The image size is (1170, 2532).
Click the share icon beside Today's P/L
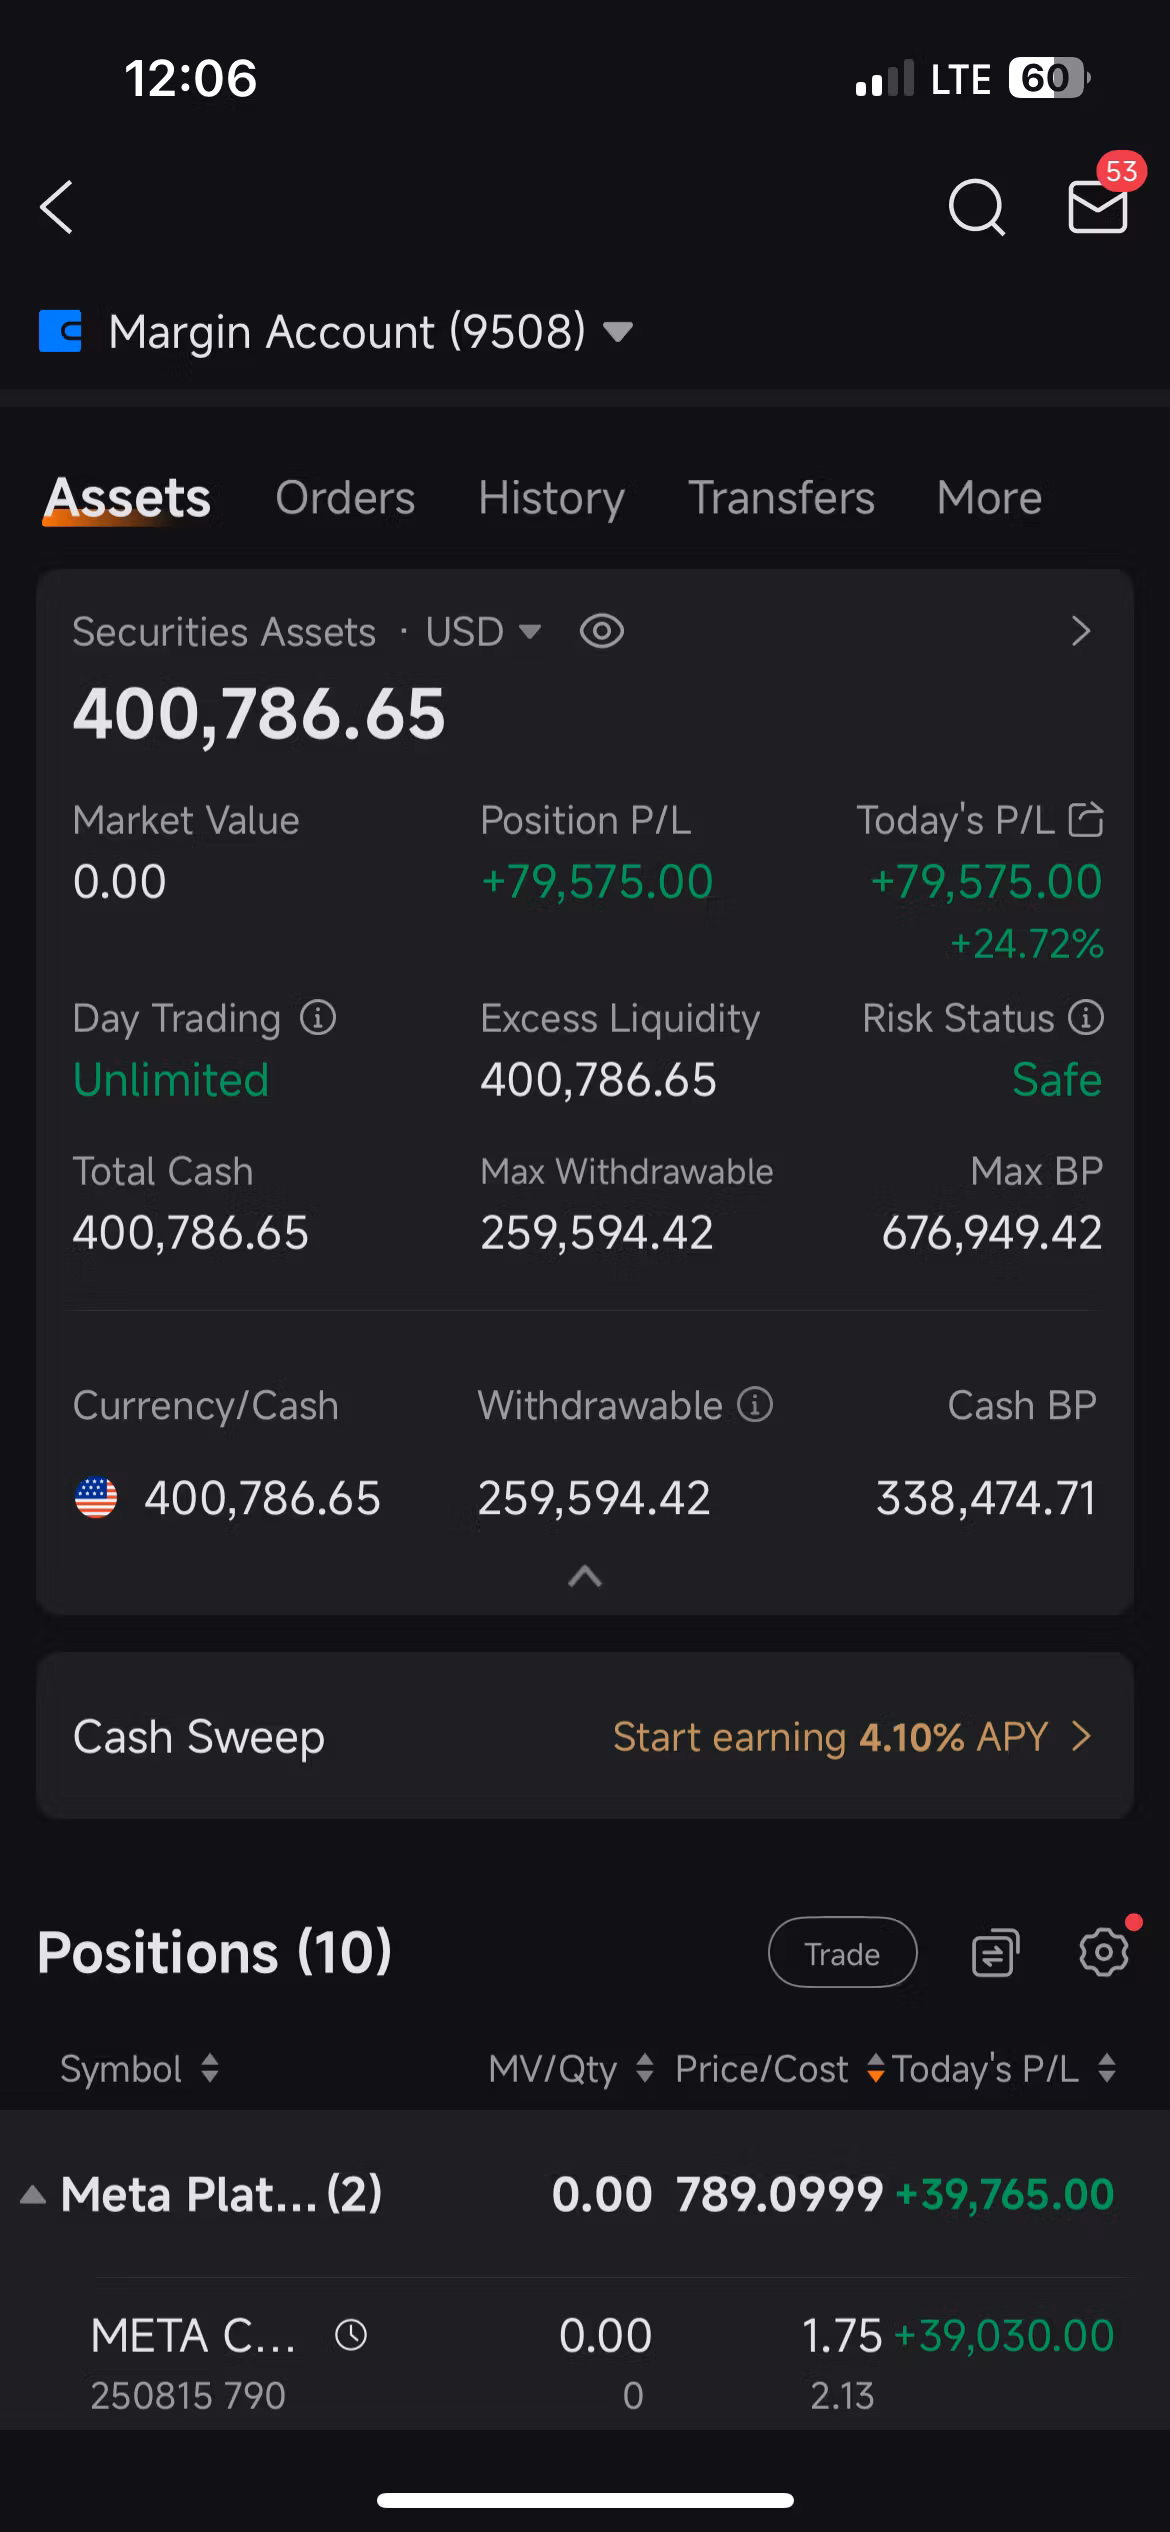(x=1086, y=820)
